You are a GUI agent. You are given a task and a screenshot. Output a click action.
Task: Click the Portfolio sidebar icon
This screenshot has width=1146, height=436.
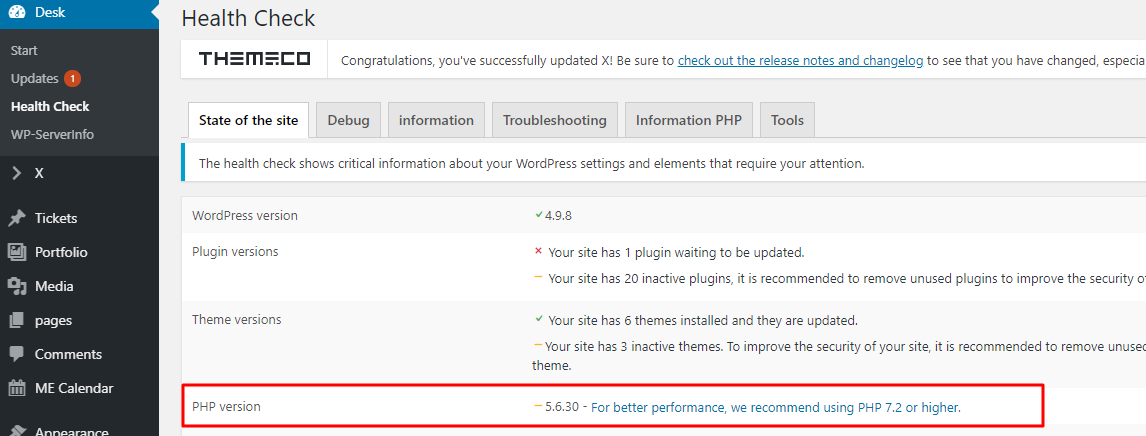(16, 252)
